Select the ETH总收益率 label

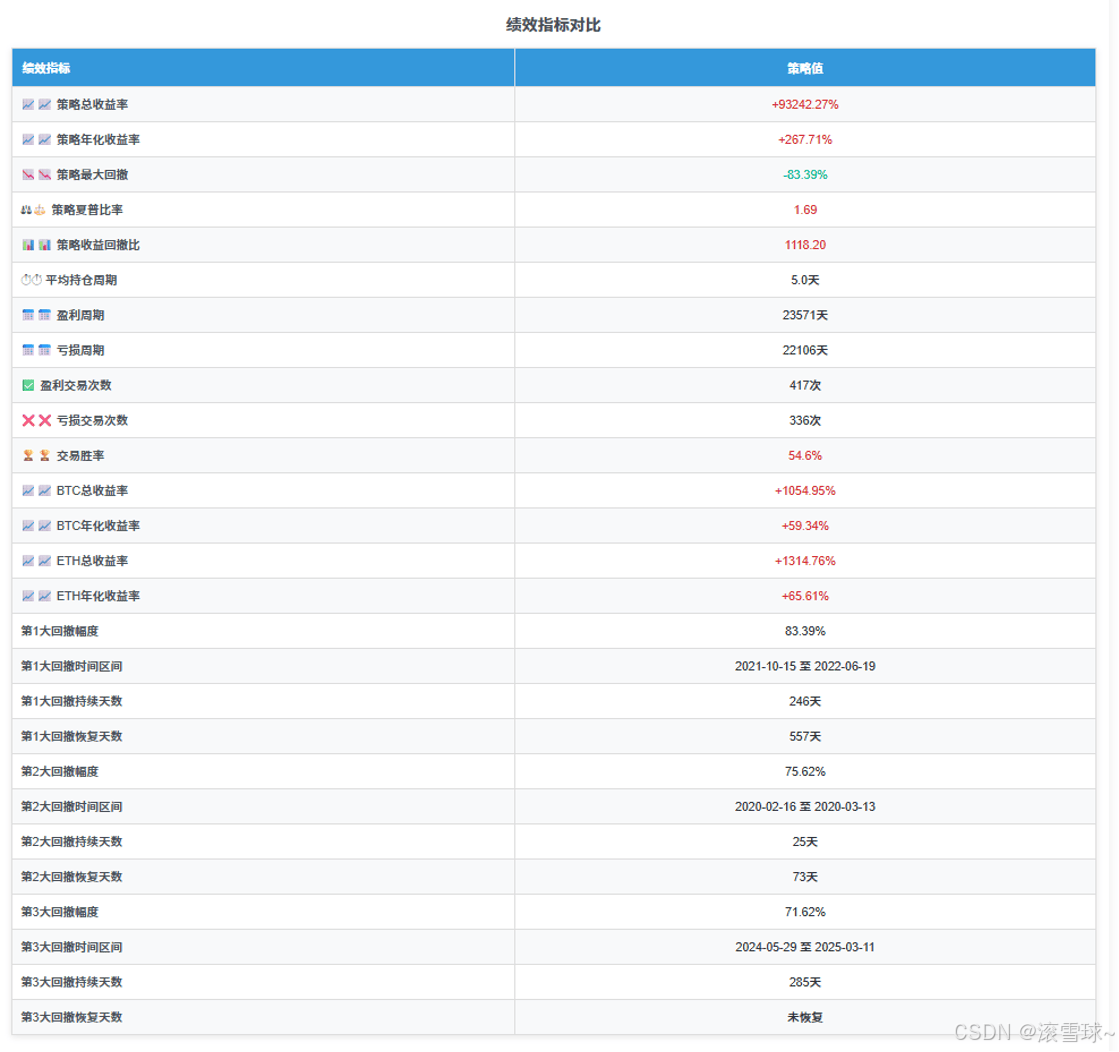(x=93, y=561)
